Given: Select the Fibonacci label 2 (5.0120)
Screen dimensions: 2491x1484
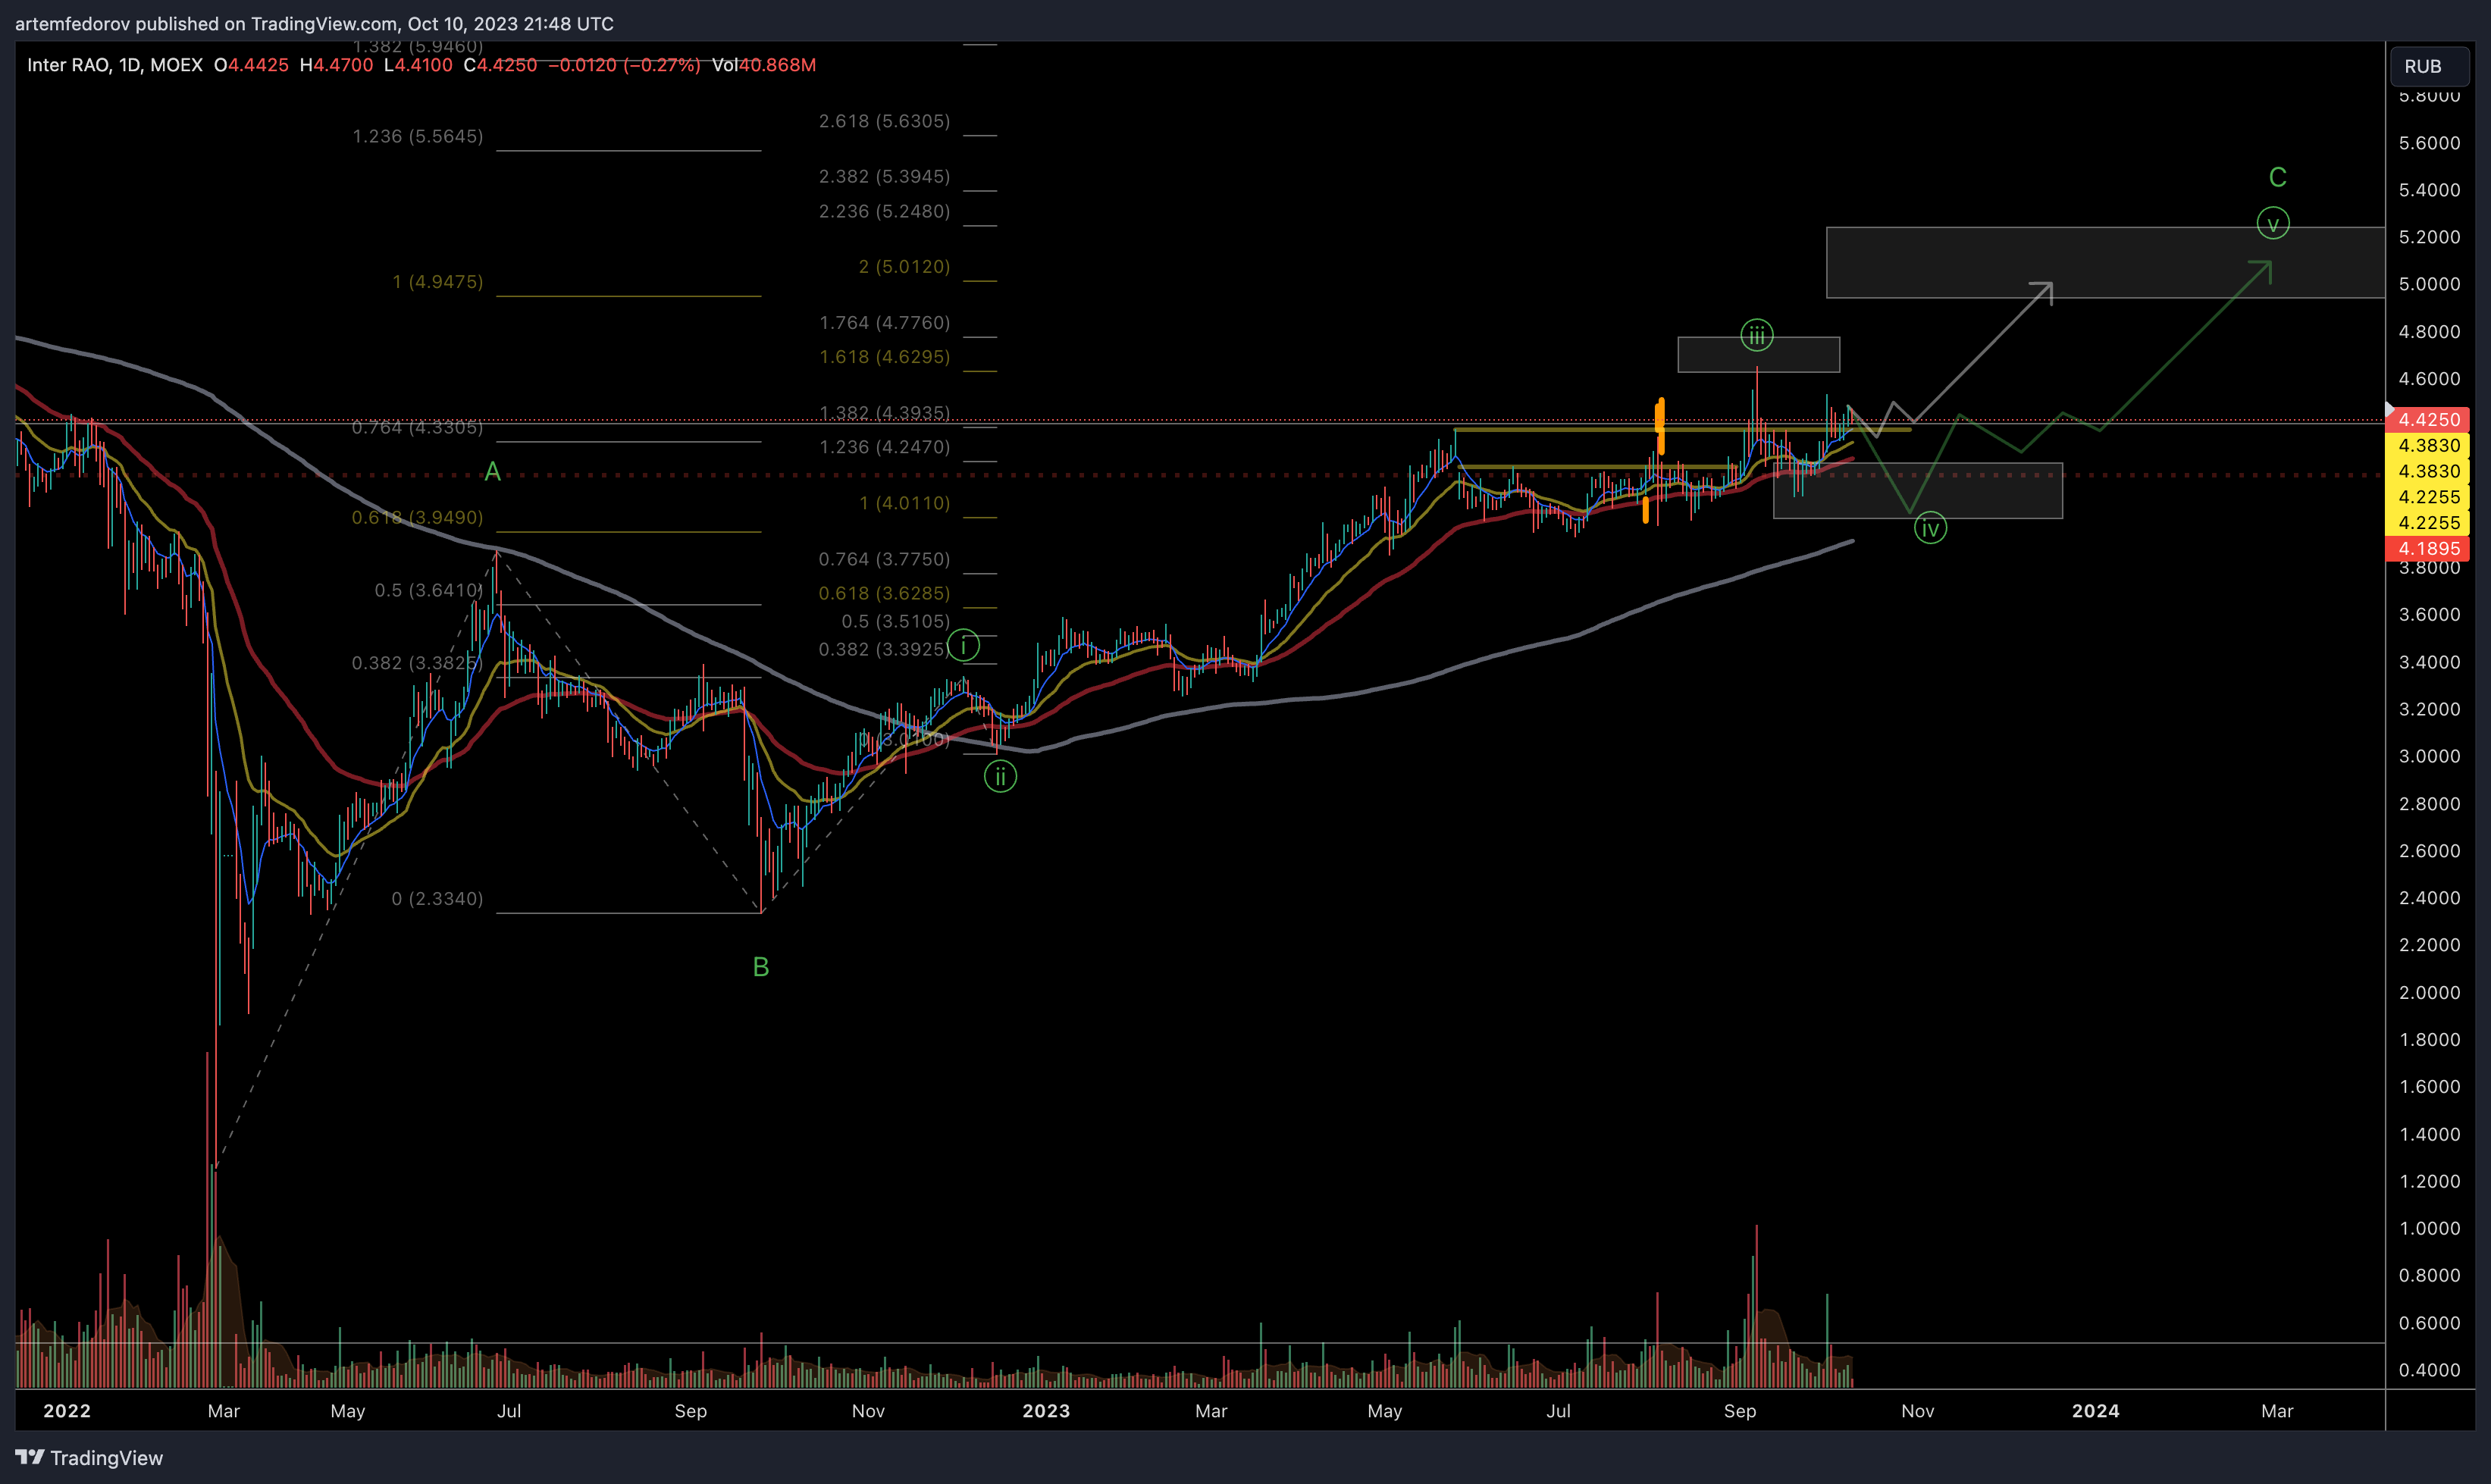Looking at the screenshot, I should [904, 266].
